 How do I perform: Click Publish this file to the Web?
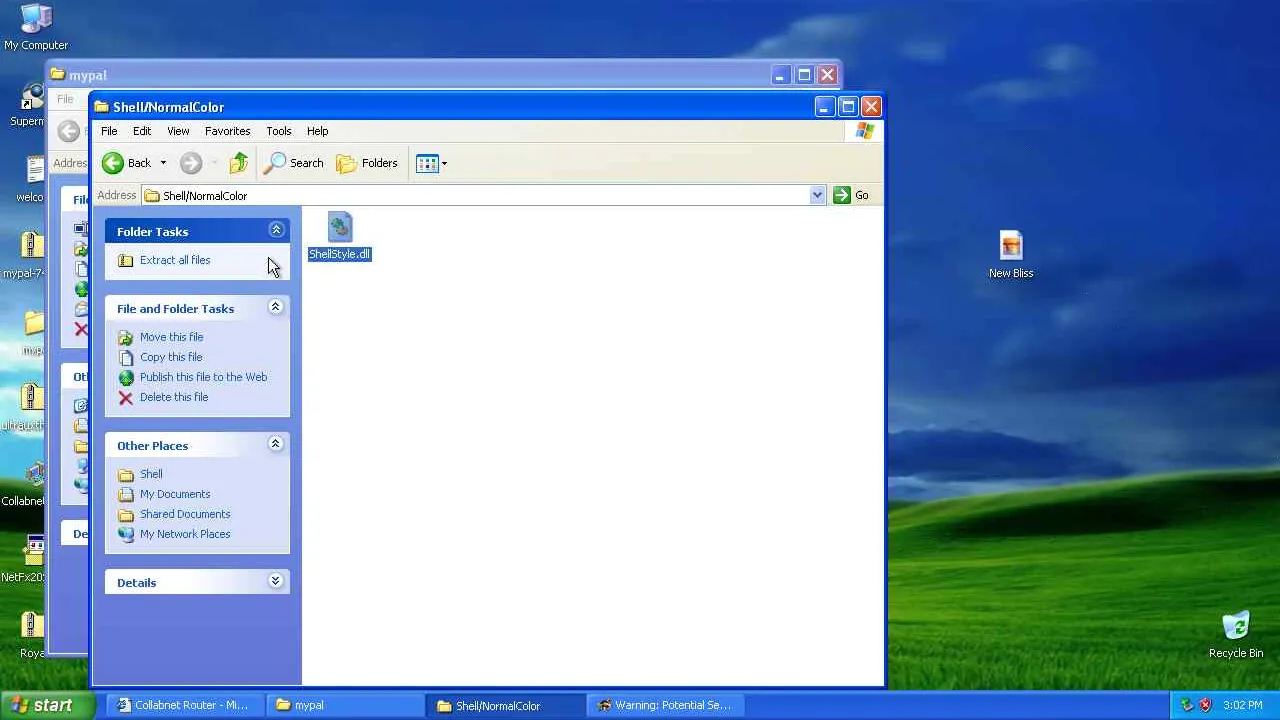point(203,377)
